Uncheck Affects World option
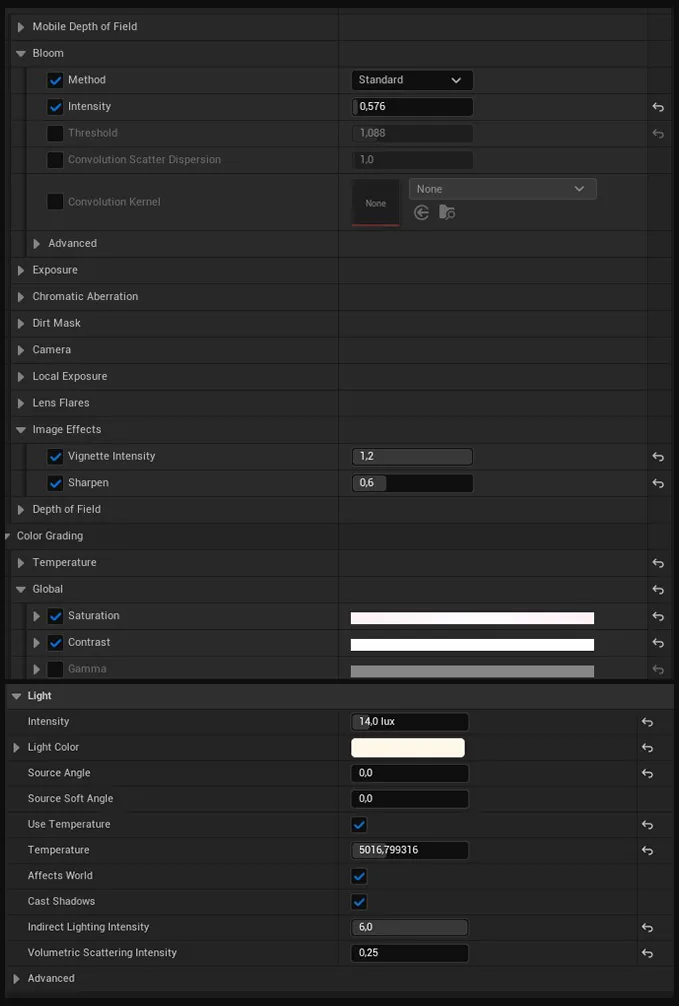 click(359, 876)
